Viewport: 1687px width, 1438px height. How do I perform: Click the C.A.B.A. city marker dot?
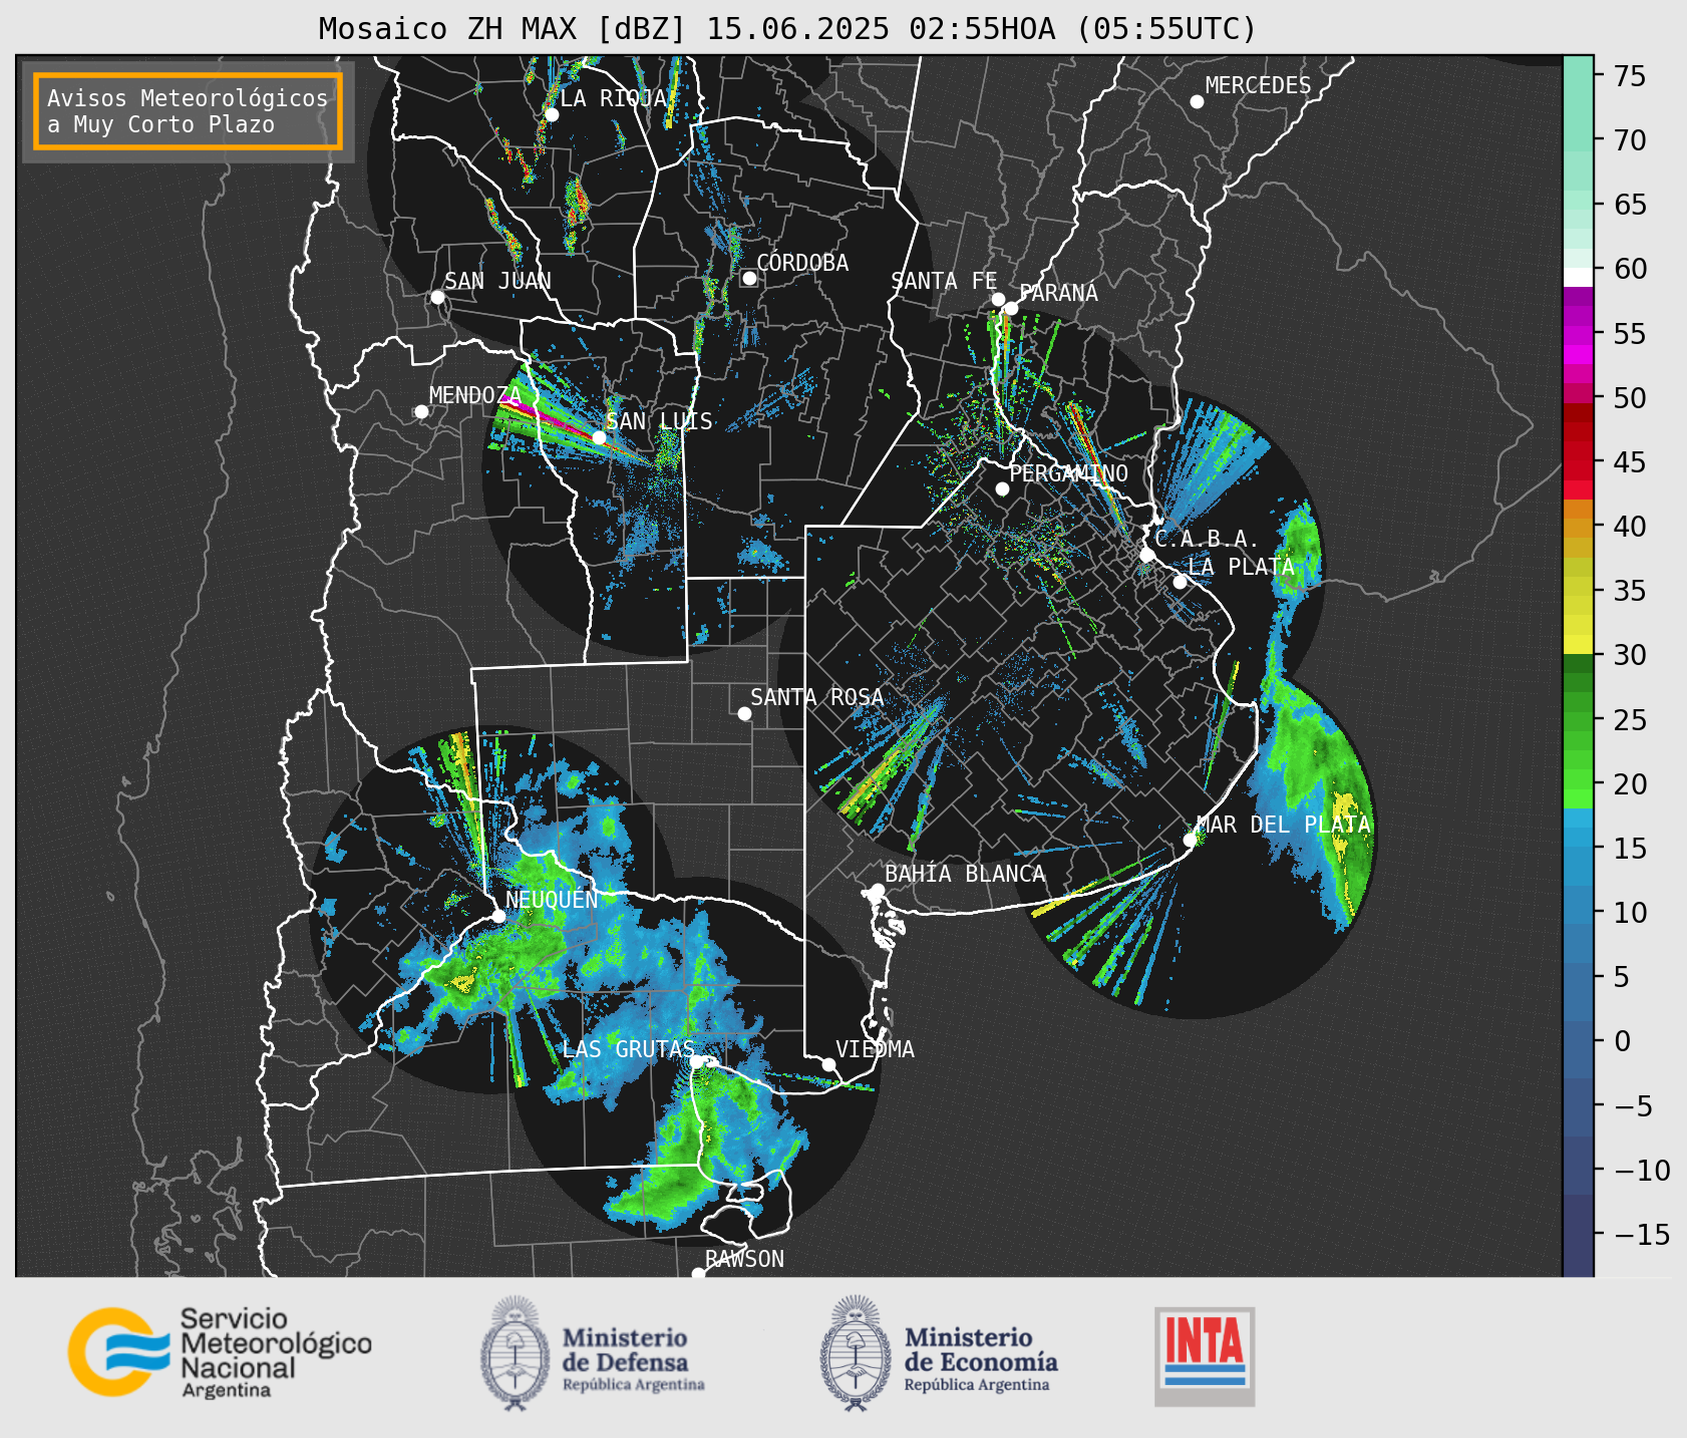pos(1148,555)
